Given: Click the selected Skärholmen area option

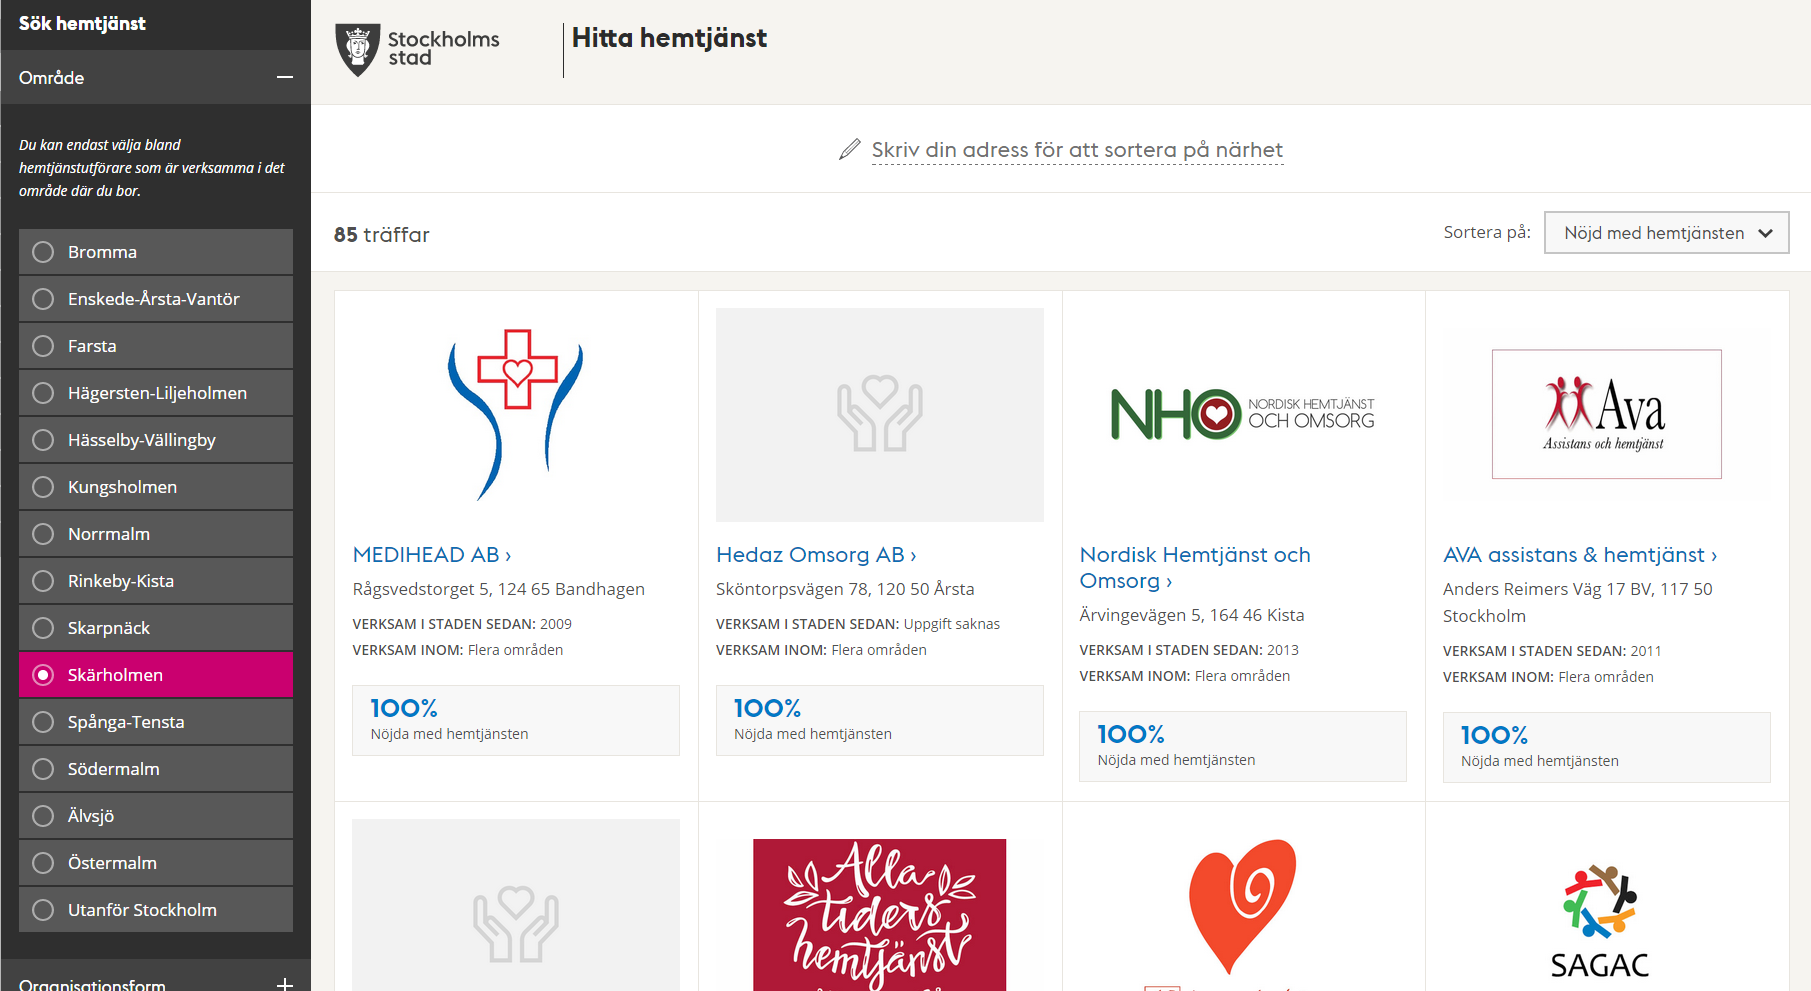Looking at the screenshot, I should click(x=156, y=675).
